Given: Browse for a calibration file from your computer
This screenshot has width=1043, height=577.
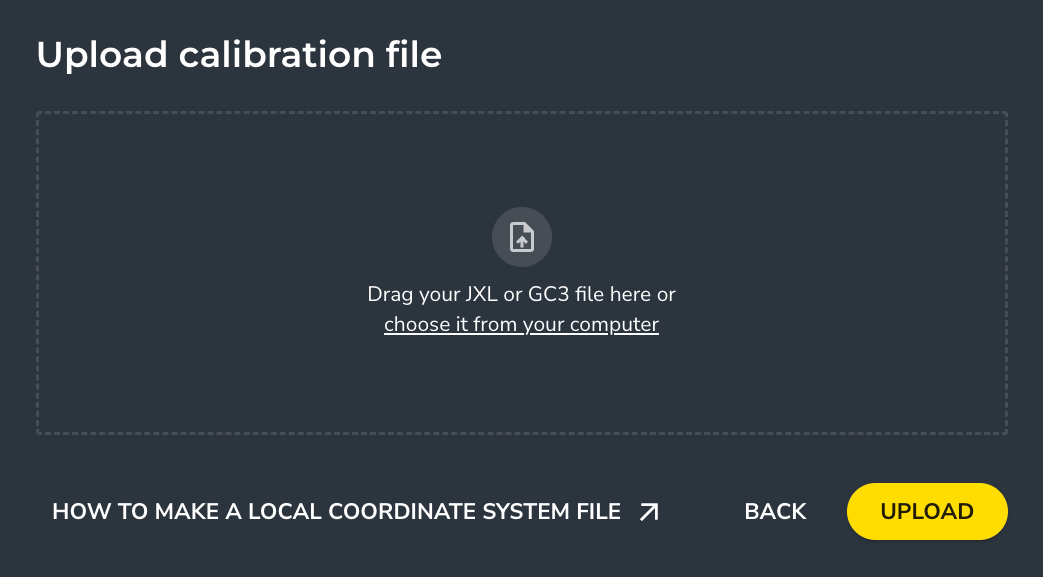Looking at the screenshot, I should point(521,324).
